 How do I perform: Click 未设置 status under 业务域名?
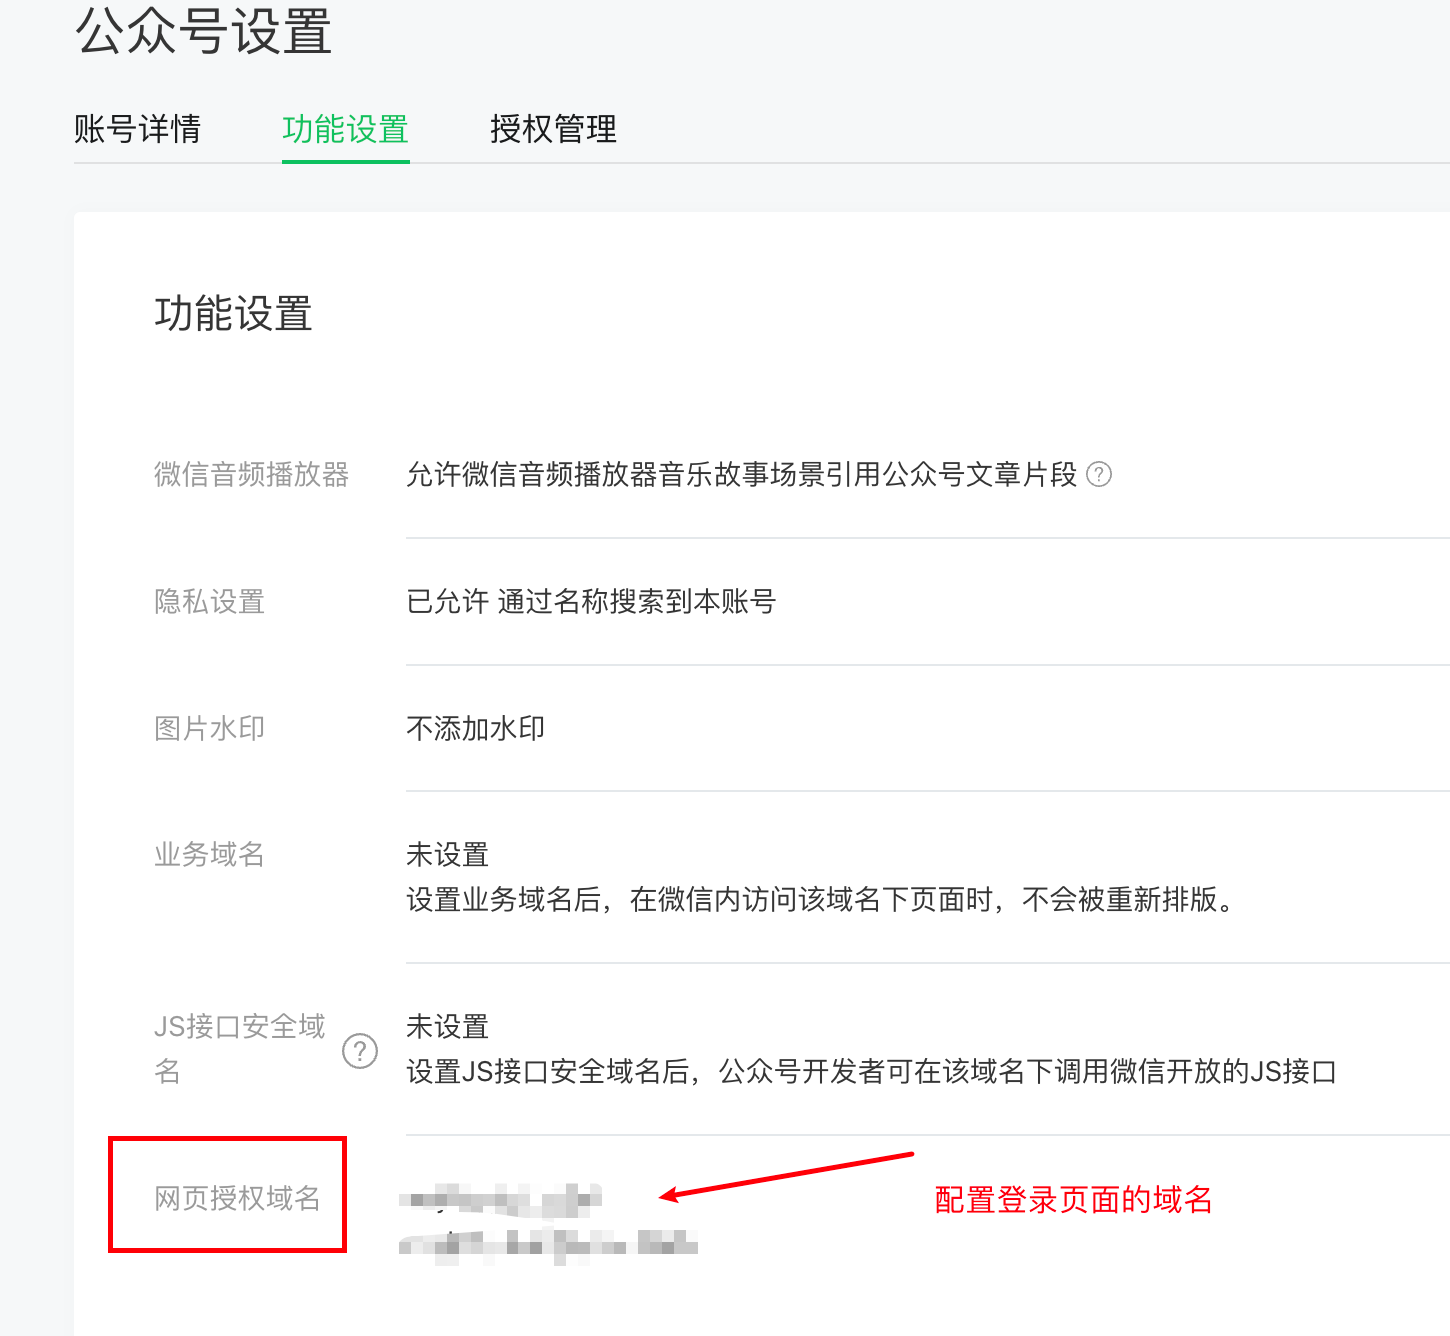(447, 855)
